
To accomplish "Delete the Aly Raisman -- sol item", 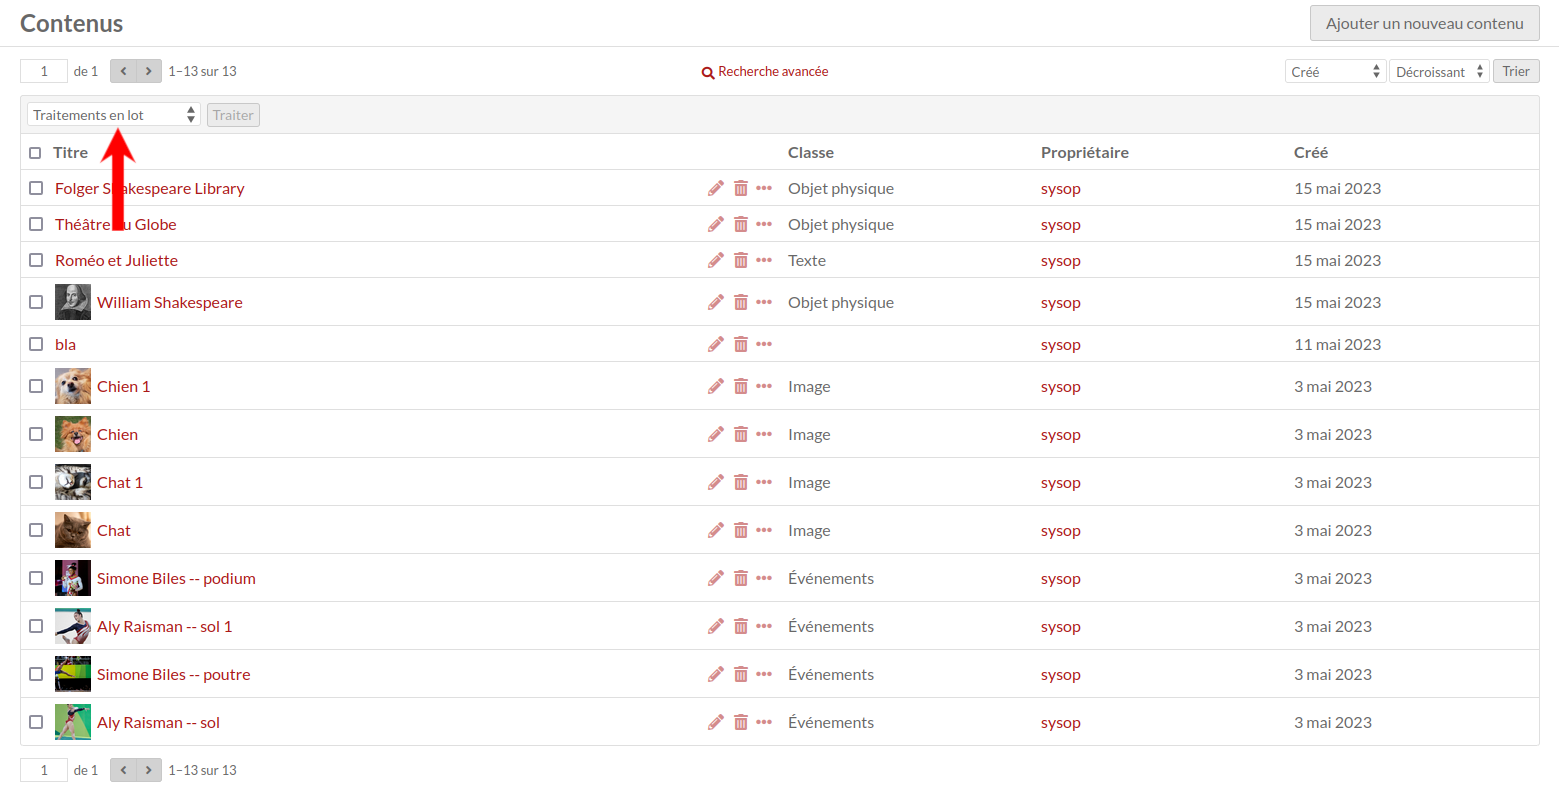I will click(x=741, y=722).
